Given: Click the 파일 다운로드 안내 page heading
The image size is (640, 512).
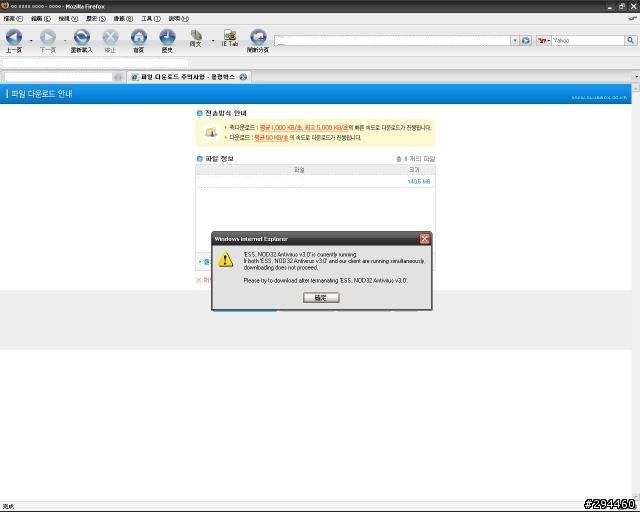Looking at the screenshot, I should [42, 93].
